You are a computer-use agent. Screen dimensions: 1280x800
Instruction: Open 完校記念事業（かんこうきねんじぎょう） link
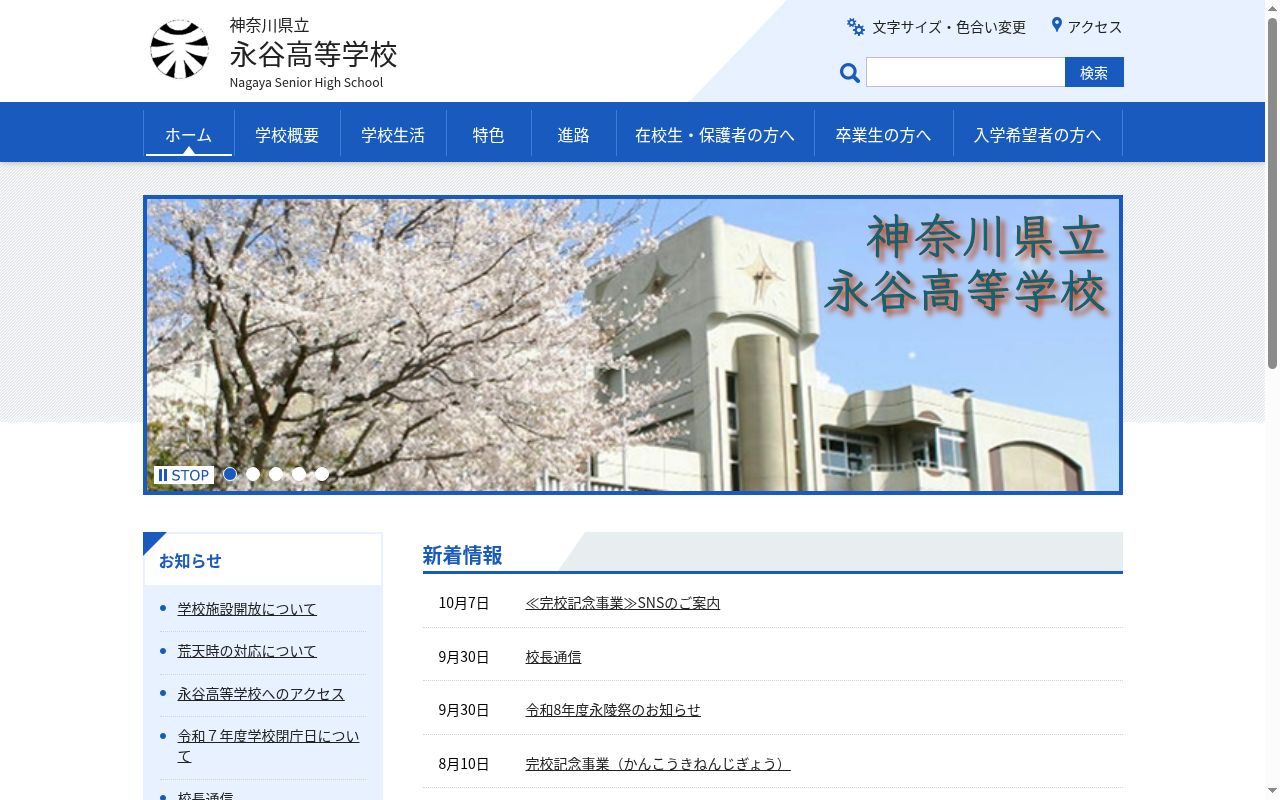(x=658, y=763)
